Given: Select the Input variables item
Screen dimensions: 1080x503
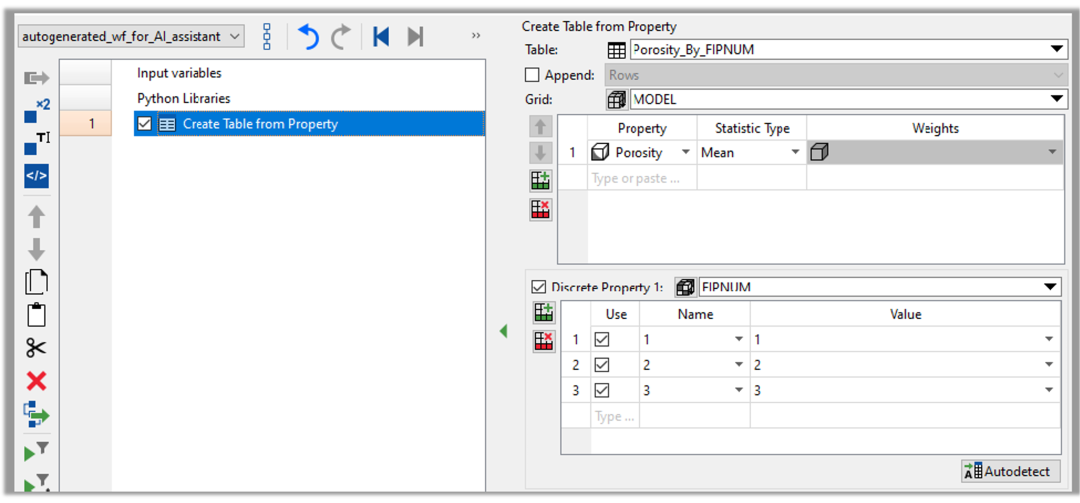Looking at the screenshot, I should [x=179, y=73].
